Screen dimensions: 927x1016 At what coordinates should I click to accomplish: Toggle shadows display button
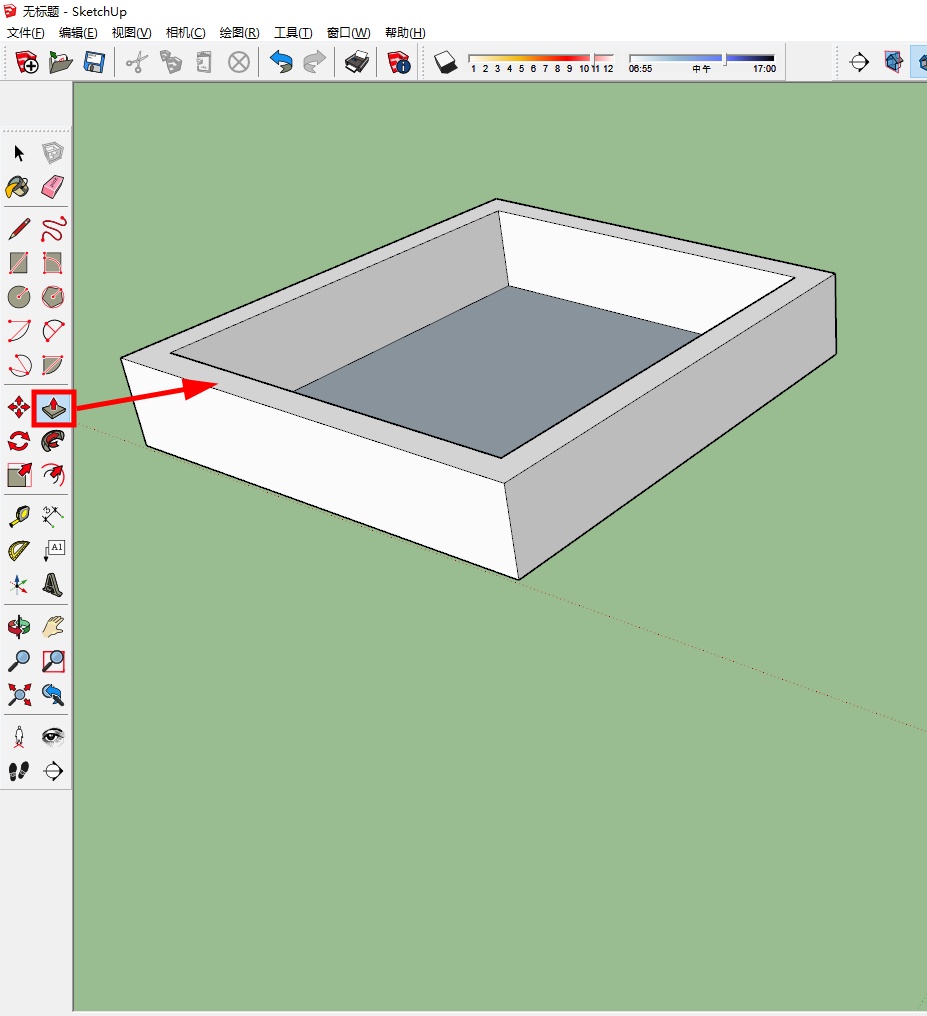pyautogui.click(x=446, y=62)
